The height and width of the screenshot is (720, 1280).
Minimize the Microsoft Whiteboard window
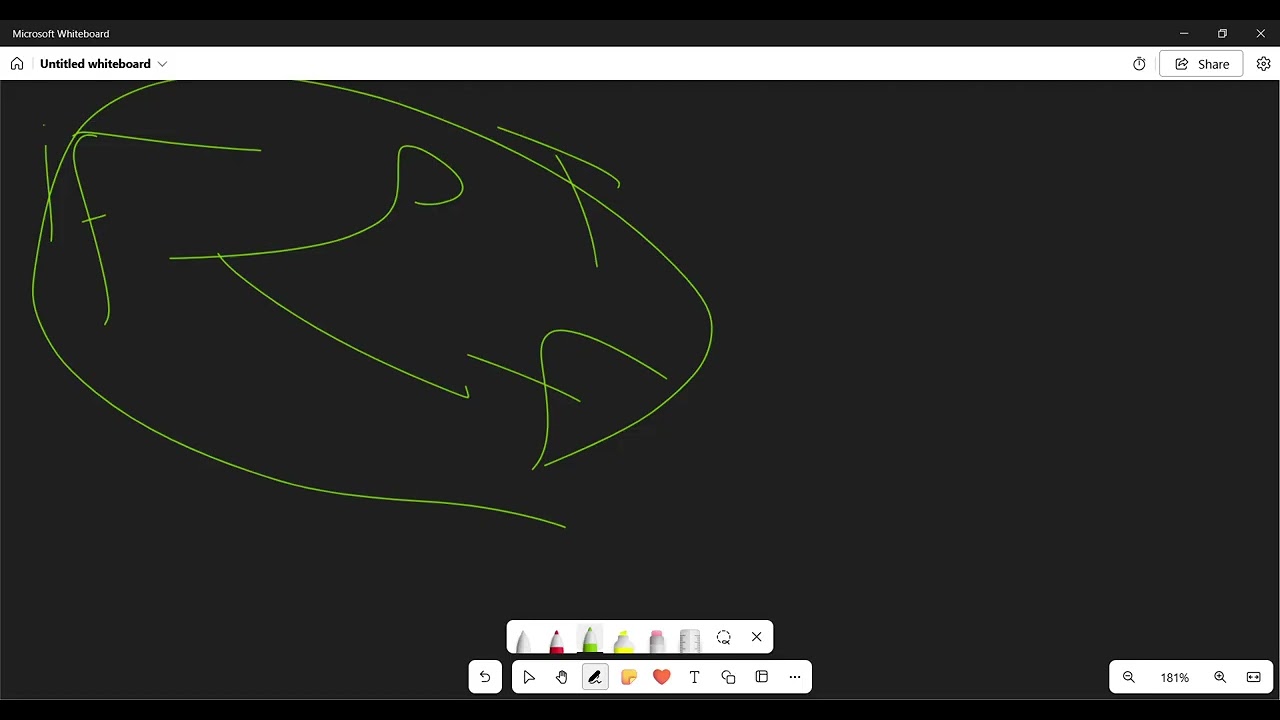pos(1184,33)
